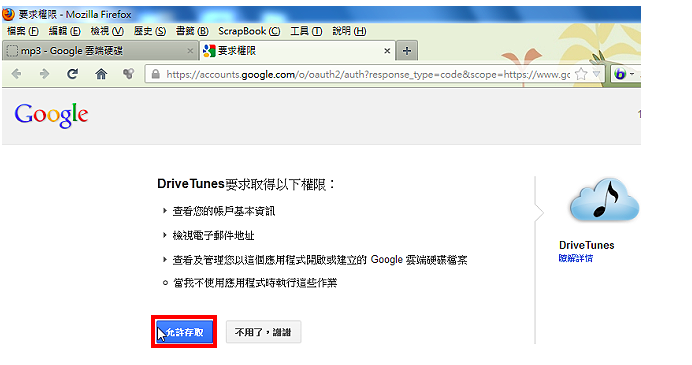Screen dimensions: 692x365
Task: Go to home page icon
Action: coord(101,74)
